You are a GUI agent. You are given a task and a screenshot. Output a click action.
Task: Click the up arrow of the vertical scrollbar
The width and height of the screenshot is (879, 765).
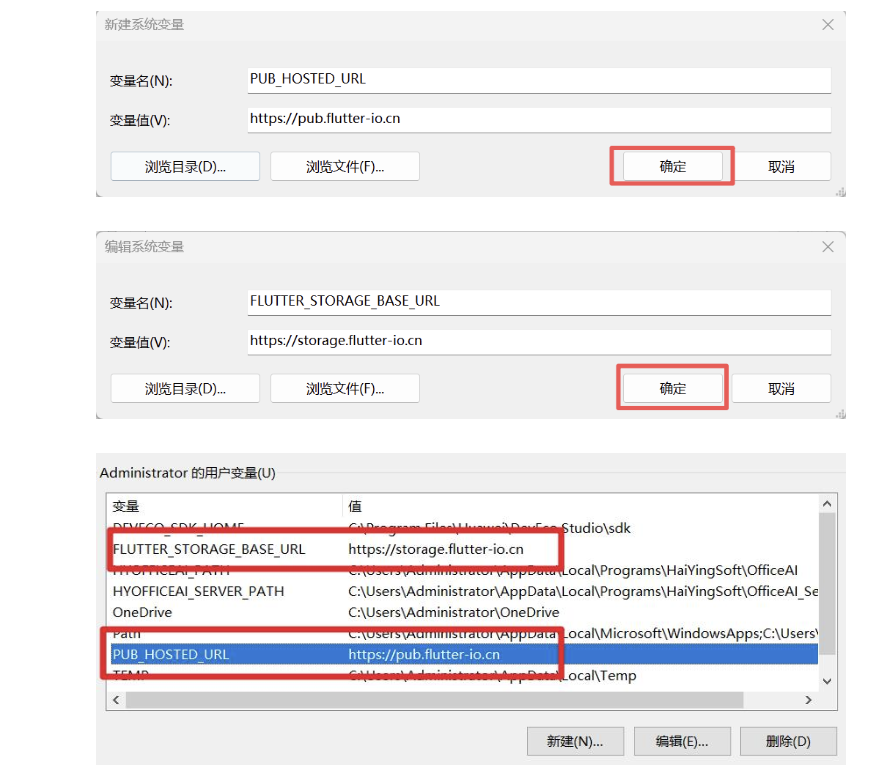pos(827,504)
